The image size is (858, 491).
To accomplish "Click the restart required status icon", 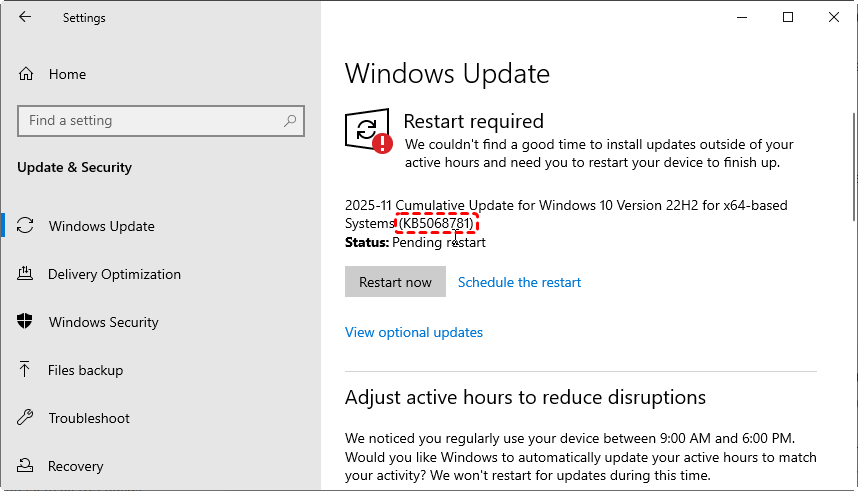I will [x=367, y=131].
